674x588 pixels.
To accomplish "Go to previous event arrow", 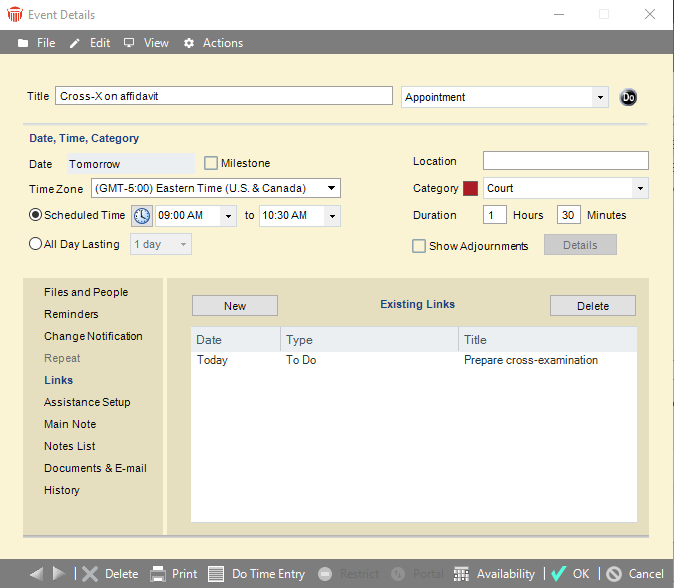I will tap(36, 574).
